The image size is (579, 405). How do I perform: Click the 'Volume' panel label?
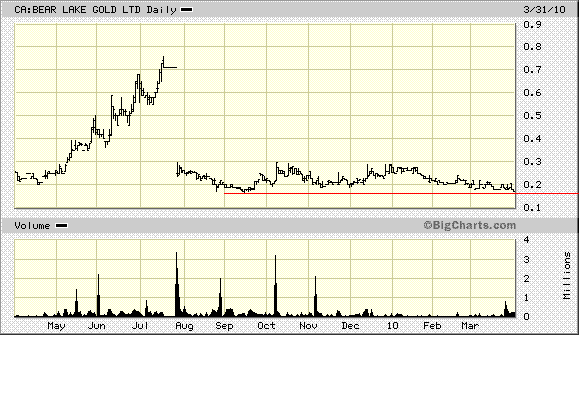(x=32, y=226)
